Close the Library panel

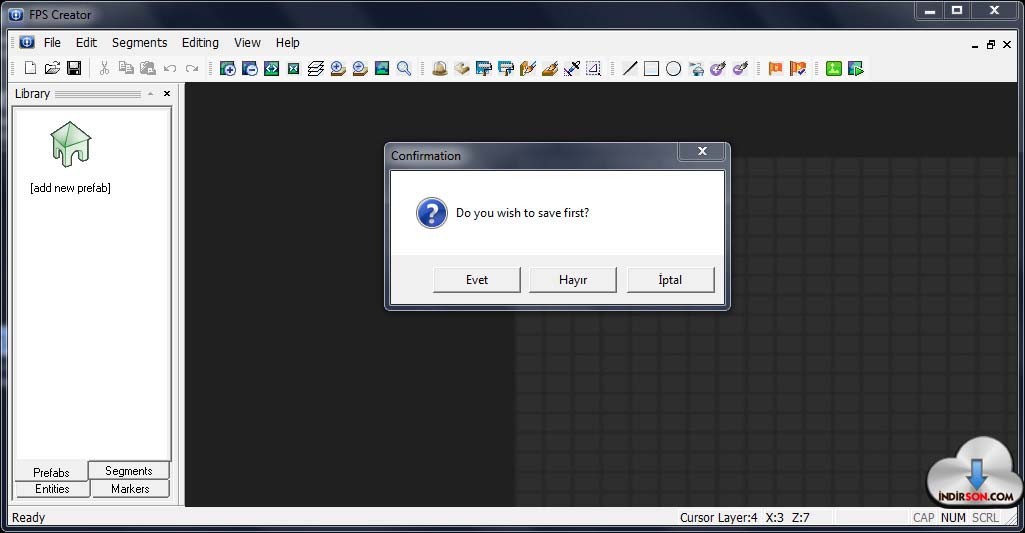(x=167, y=94)
